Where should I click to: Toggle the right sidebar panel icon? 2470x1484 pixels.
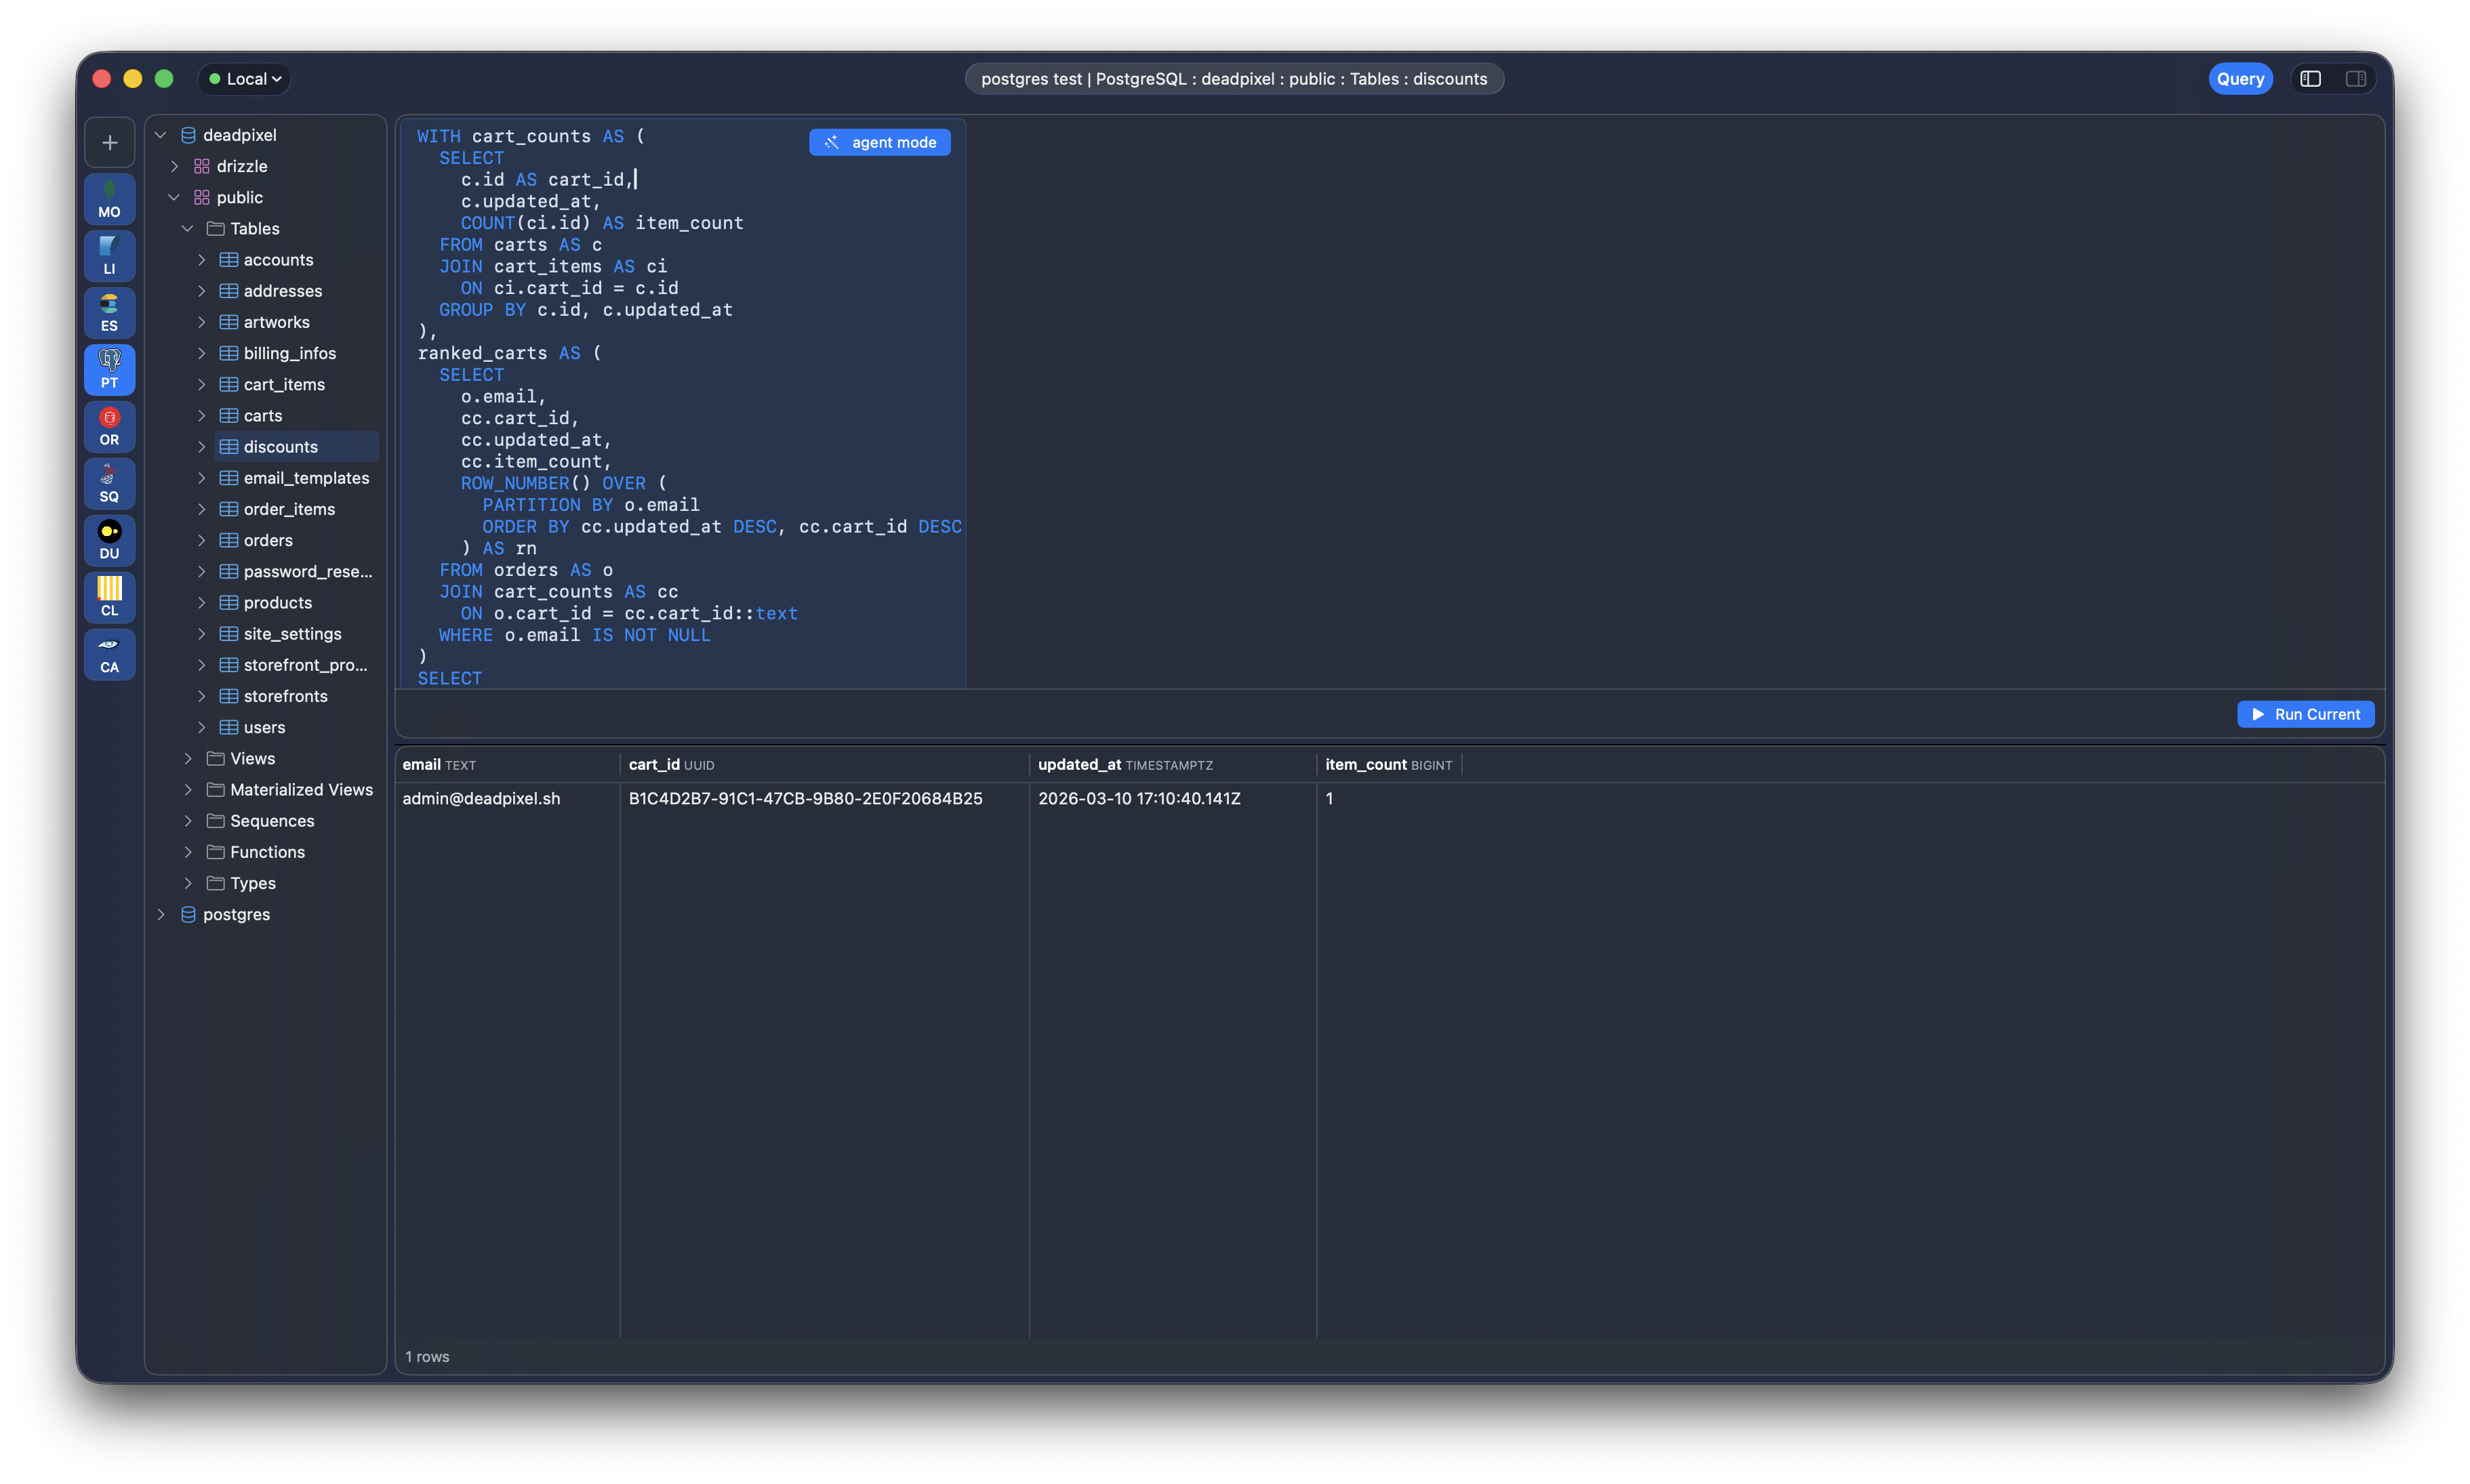pyautogui.click(x=2356, y=79)
